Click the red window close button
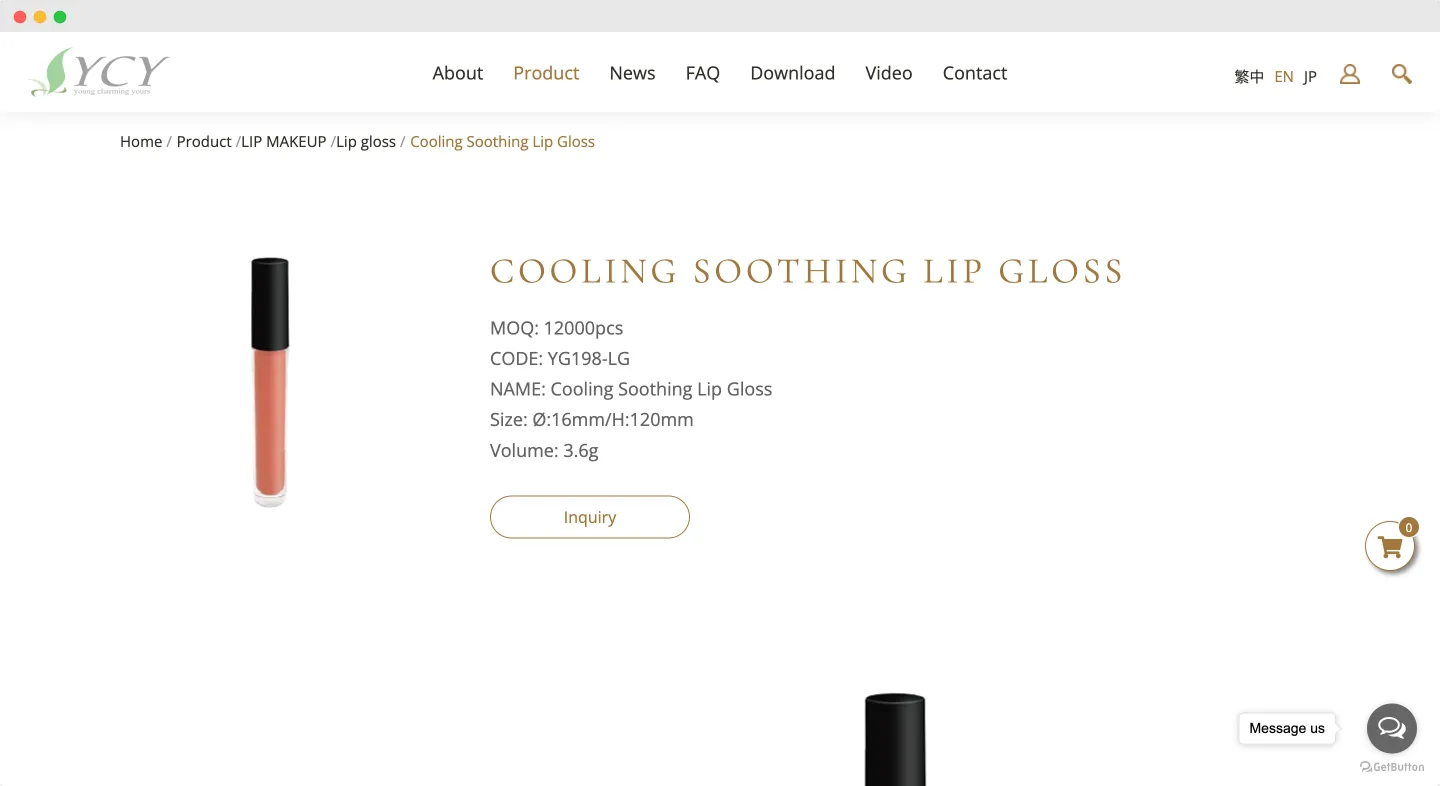 [20, 17]
